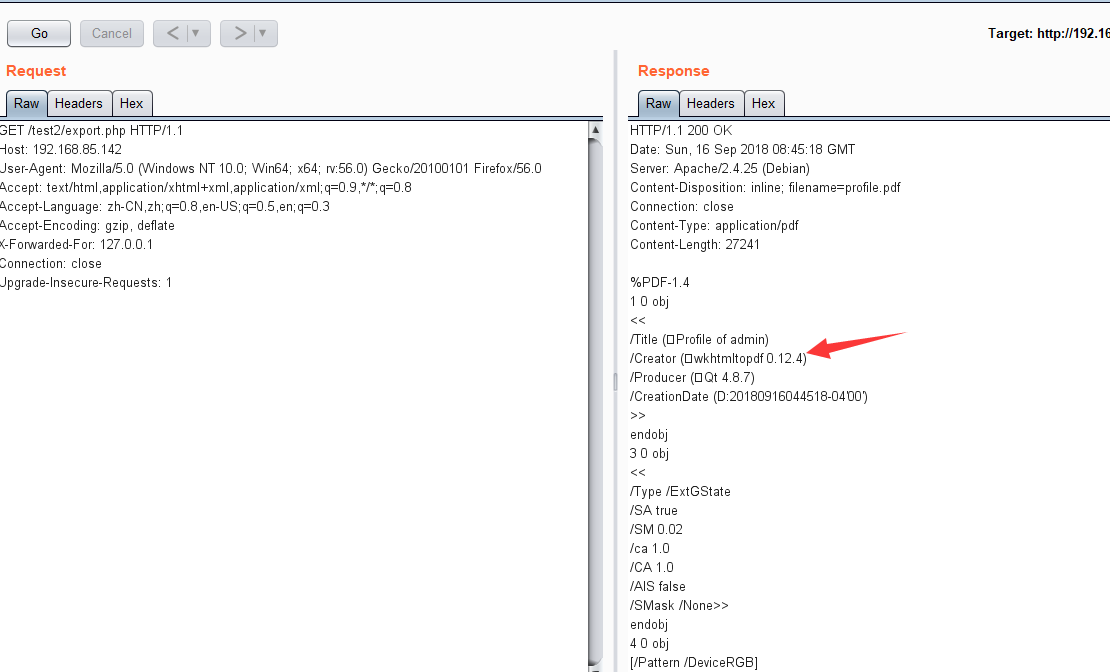
Task: Click the Go button
Action: click(39, 33)
